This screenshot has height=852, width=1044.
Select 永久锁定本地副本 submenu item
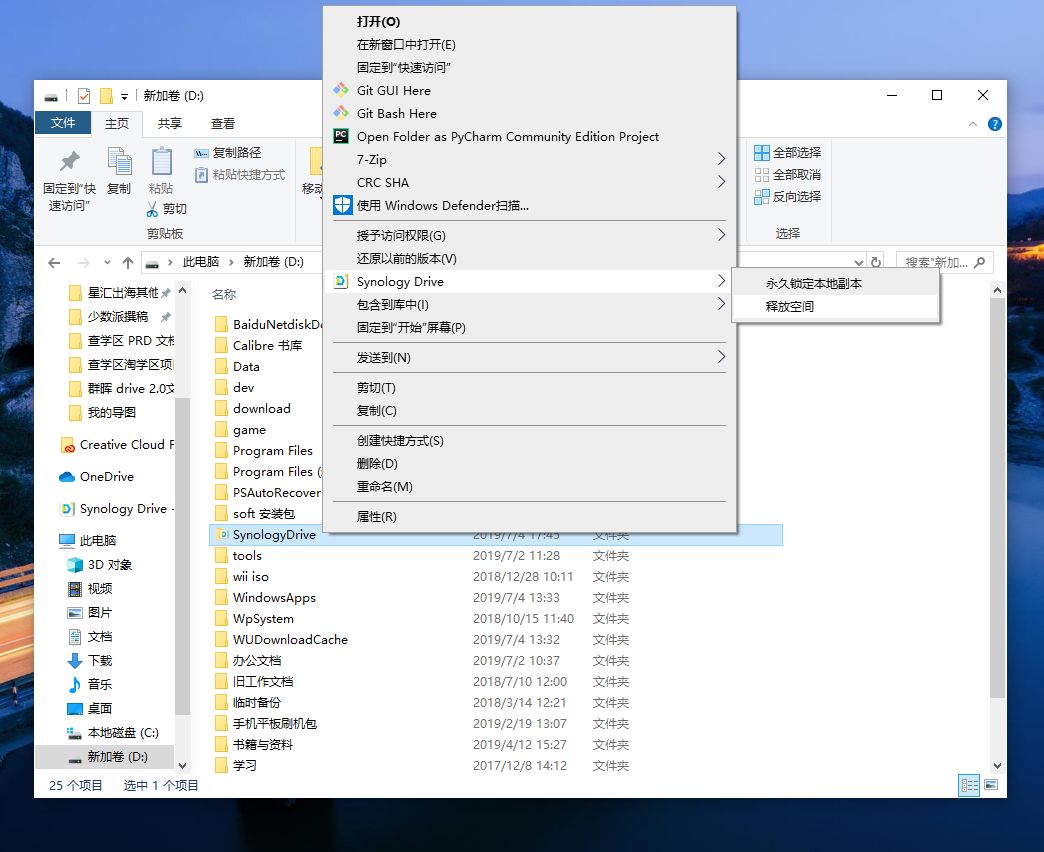(836, 284)
